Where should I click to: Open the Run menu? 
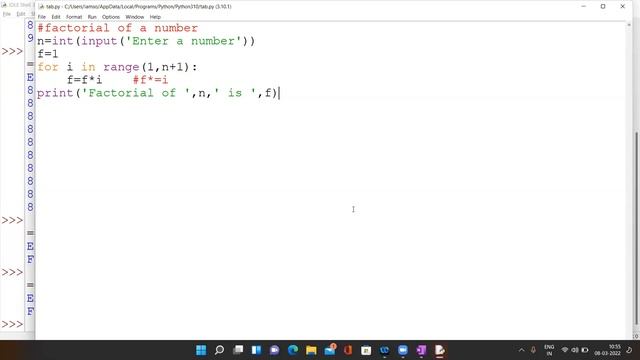92,17
